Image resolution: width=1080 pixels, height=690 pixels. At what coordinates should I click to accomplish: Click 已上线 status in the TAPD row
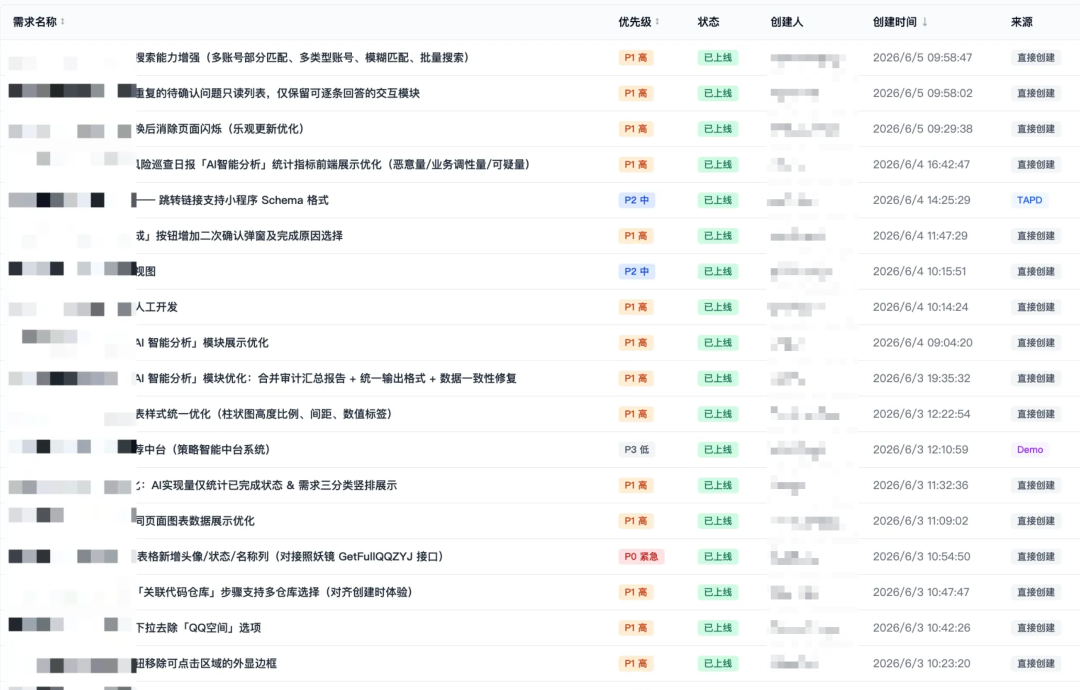pyautogui.click(x=718, y=200)
